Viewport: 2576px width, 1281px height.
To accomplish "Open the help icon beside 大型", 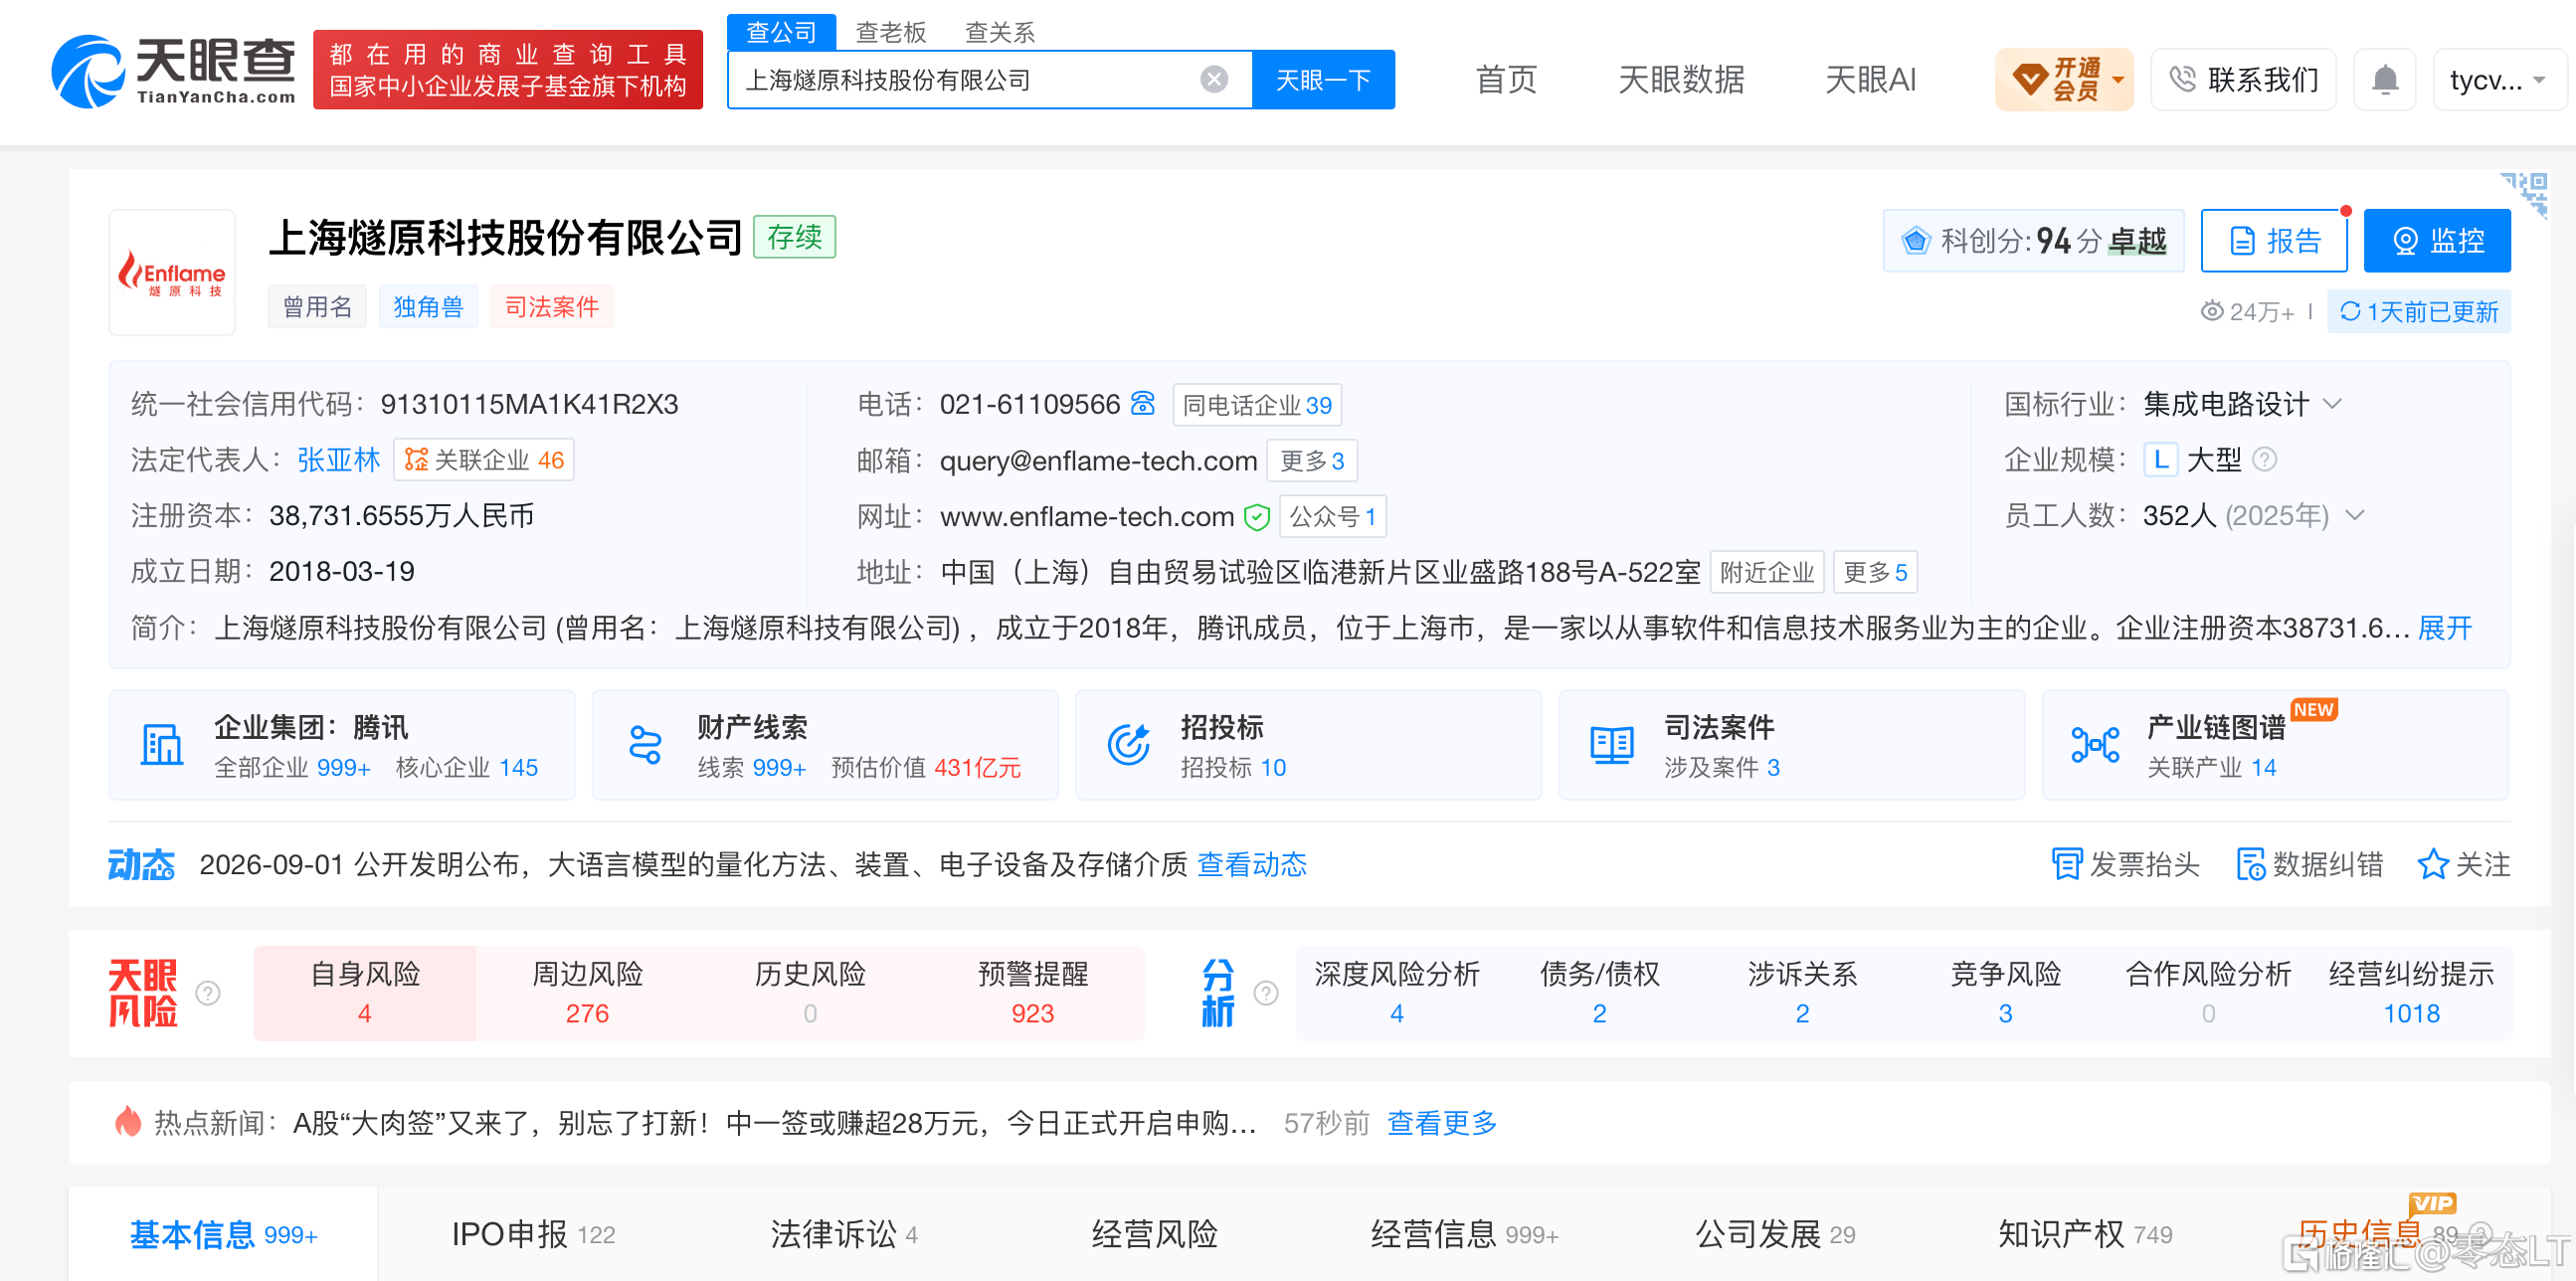I will coord(2264,460).
